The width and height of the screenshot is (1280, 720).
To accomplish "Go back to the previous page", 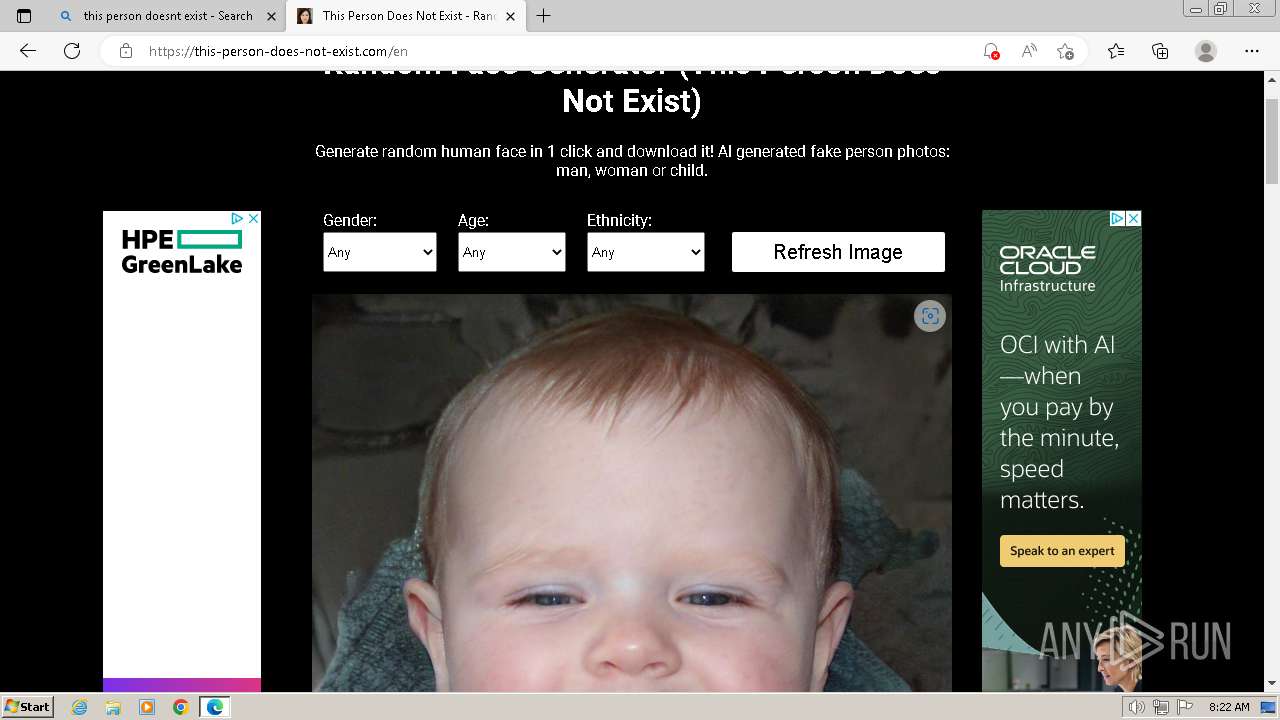I will coord(28,51).
